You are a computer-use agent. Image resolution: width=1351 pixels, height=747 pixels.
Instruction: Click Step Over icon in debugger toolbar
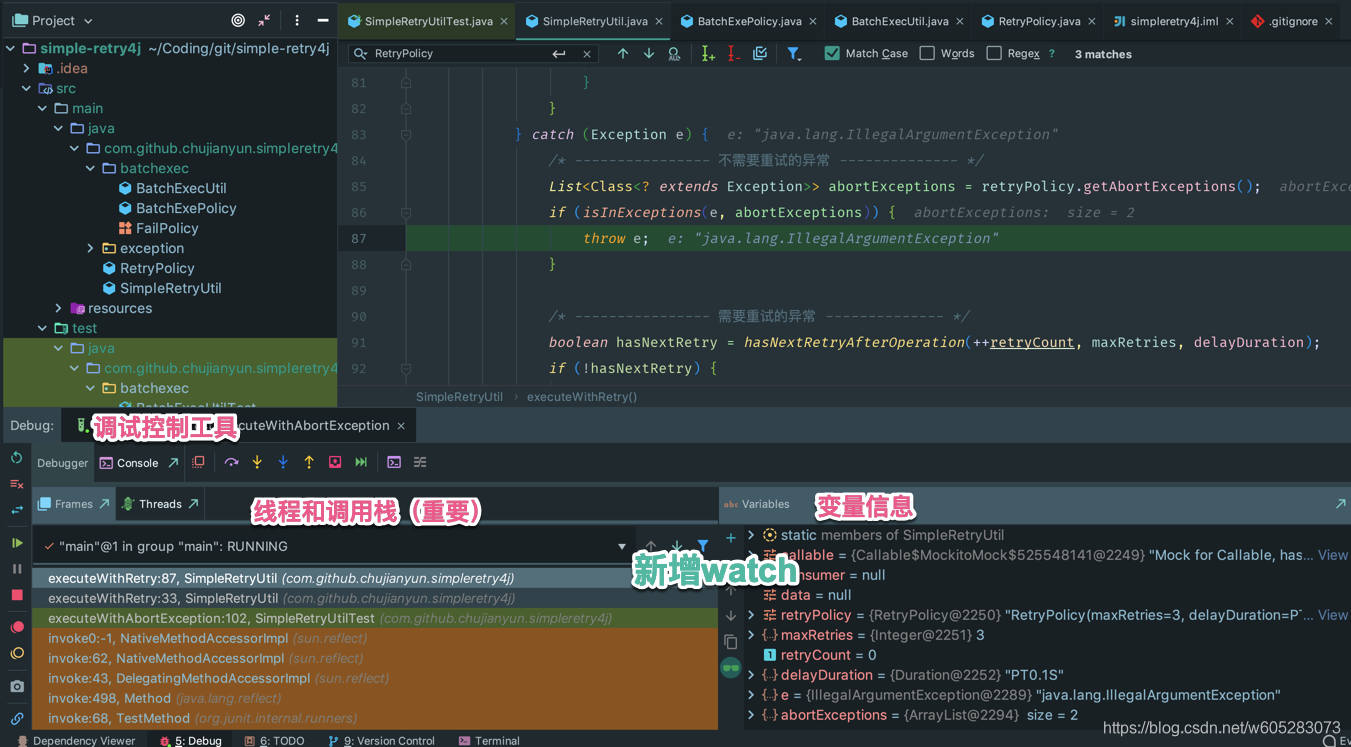pos(231,462)
